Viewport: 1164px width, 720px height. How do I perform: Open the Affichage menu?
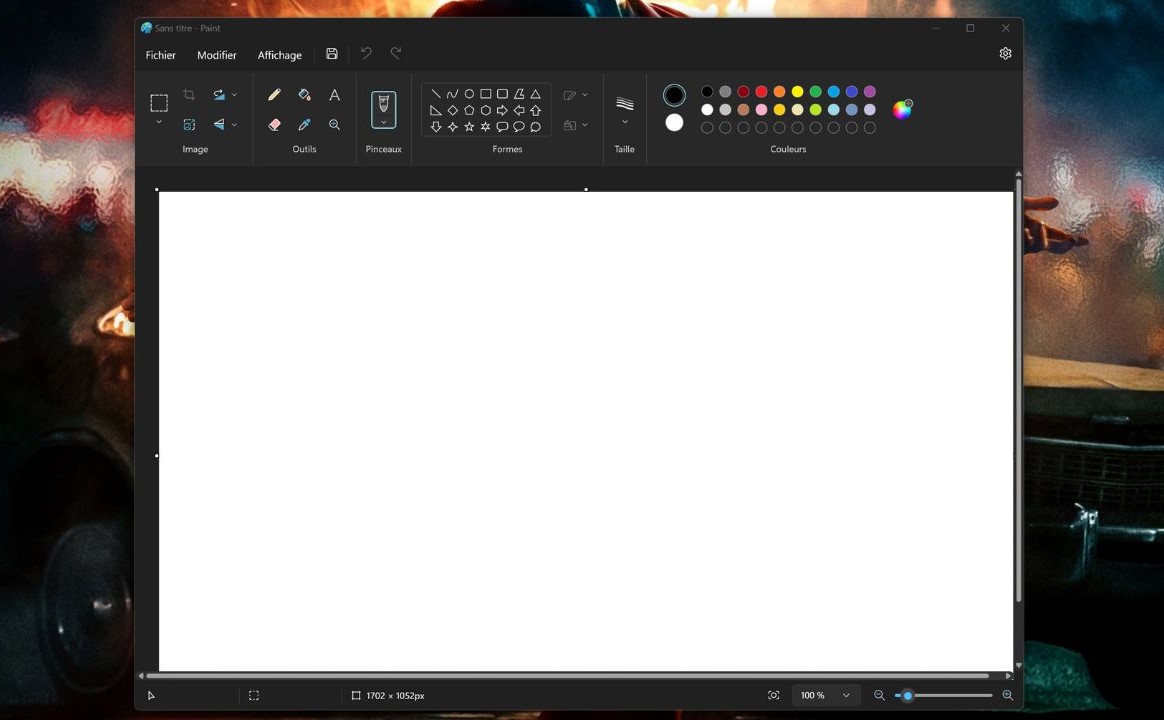click(x=279, y=55)
